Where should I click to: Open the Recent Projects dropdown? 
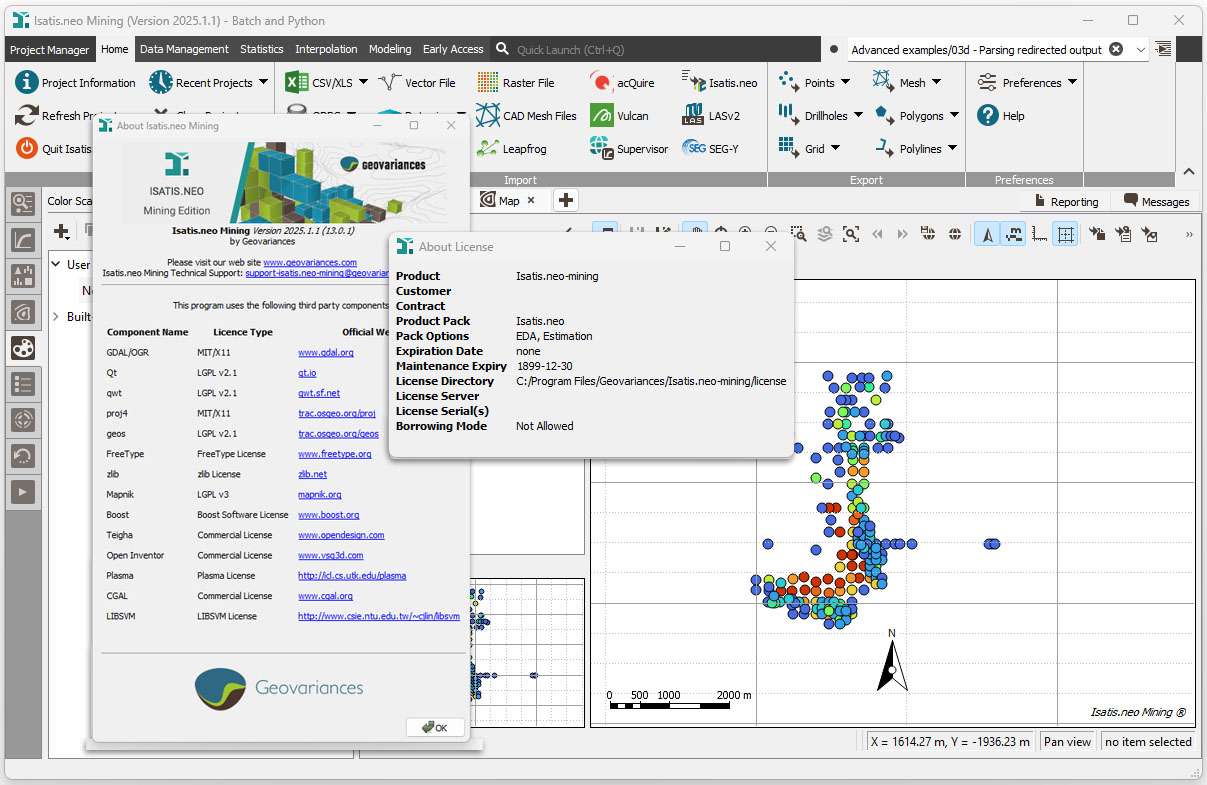[x=263, y=83]
